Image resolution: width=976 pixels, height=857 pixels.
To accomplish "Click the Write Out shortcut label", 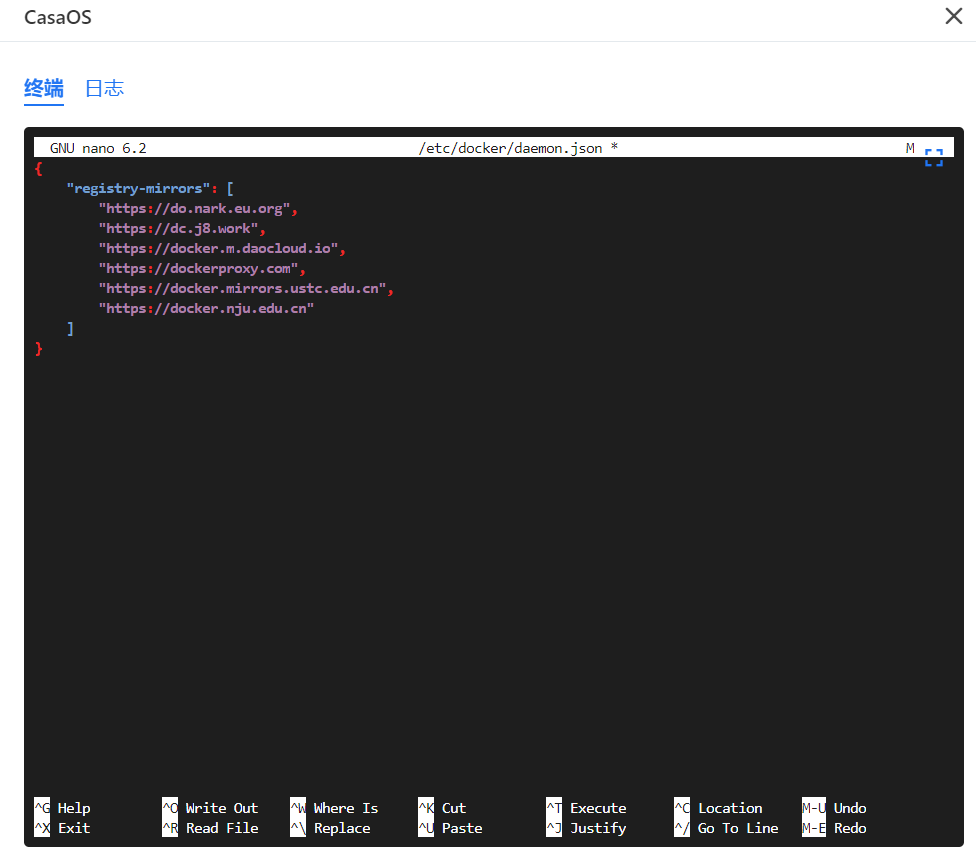I will coord(222,808).
